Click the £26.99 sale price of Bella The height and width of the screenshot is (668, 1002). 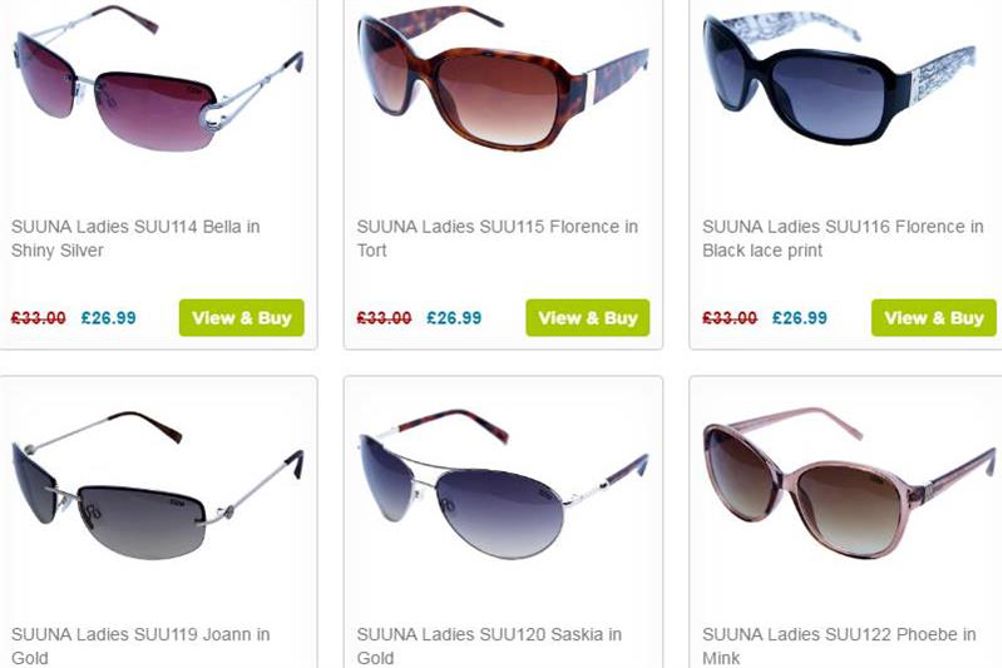click(109, 318)
